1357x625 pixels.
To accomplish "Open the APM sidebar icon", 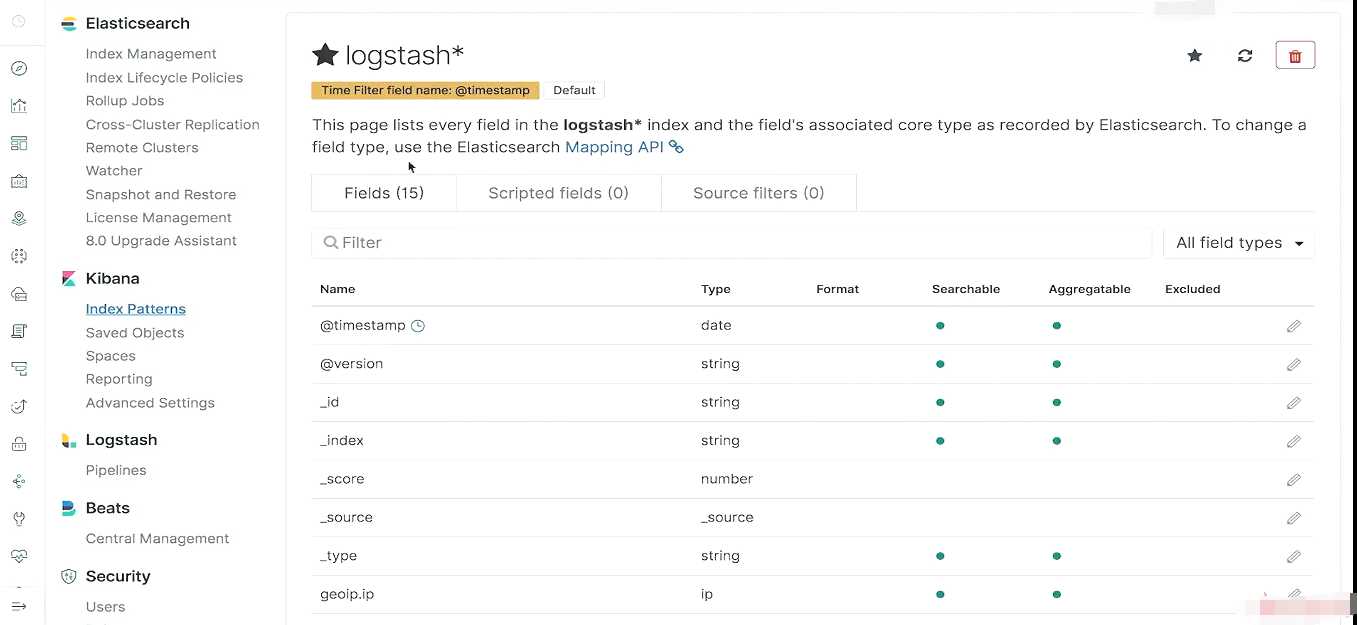I will click(x=19, y=368).
